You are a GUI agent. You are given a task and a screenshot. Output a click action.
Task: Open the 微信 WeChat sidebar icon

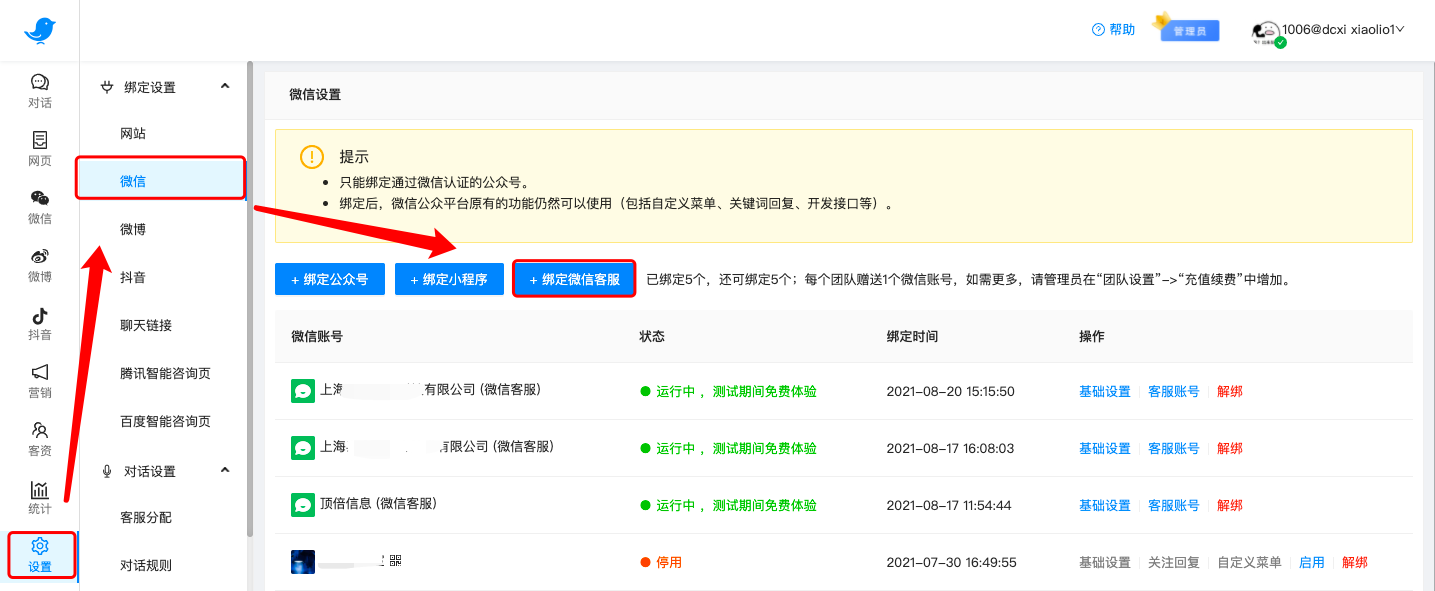(x=39, y=199)
